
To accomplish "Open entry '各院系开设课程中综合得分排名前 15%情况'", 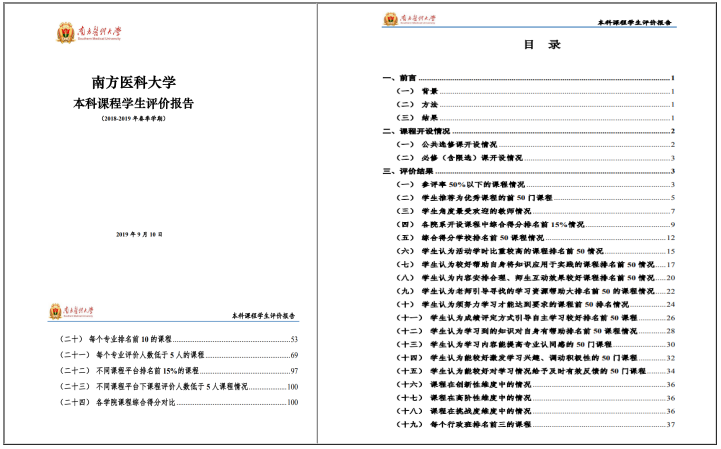I will point(535,225).
